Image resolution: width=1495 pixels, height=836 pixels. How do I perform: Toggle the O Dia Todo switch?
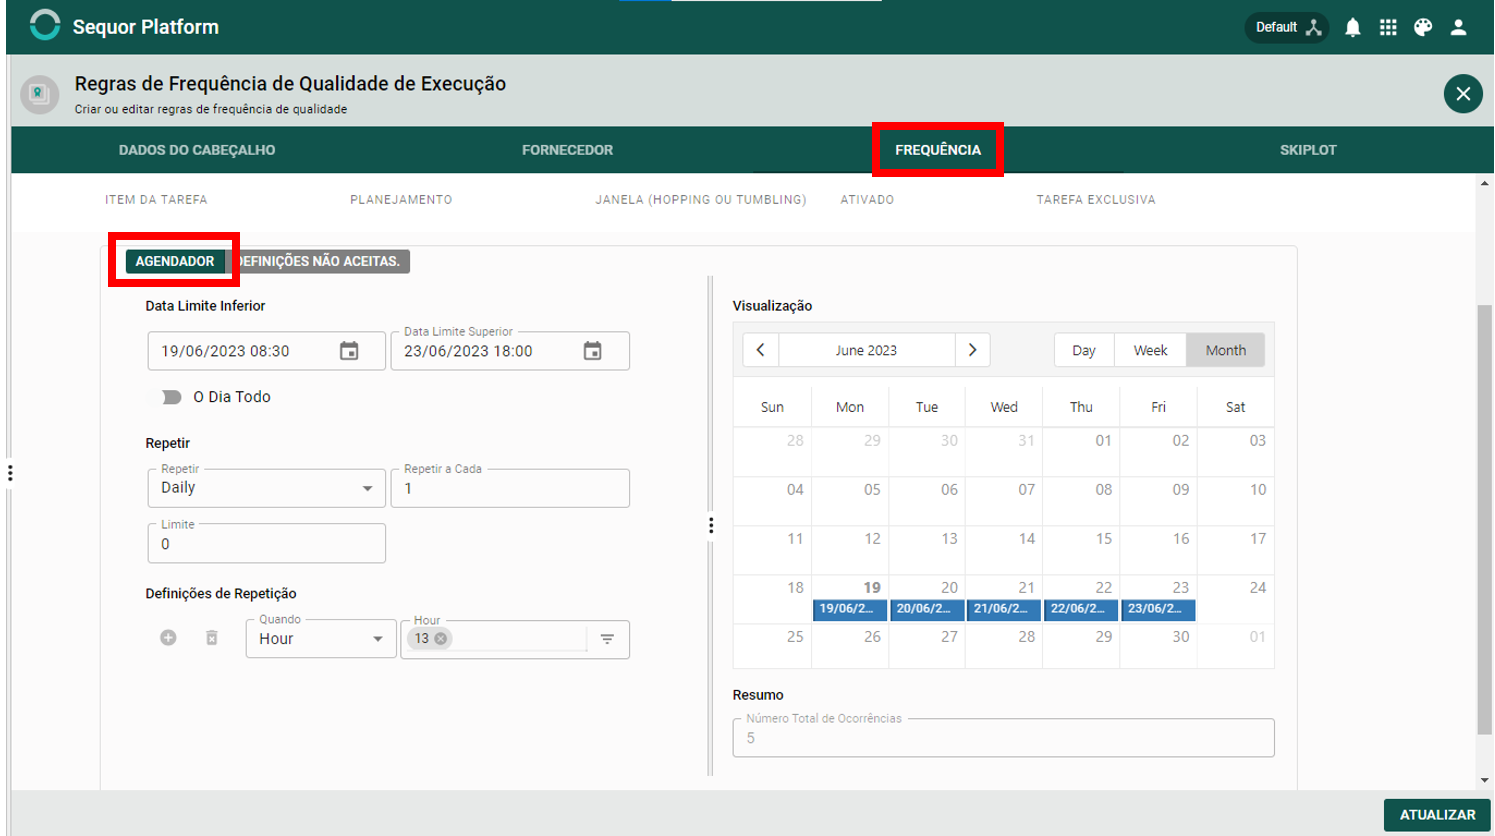pos(171,397)
